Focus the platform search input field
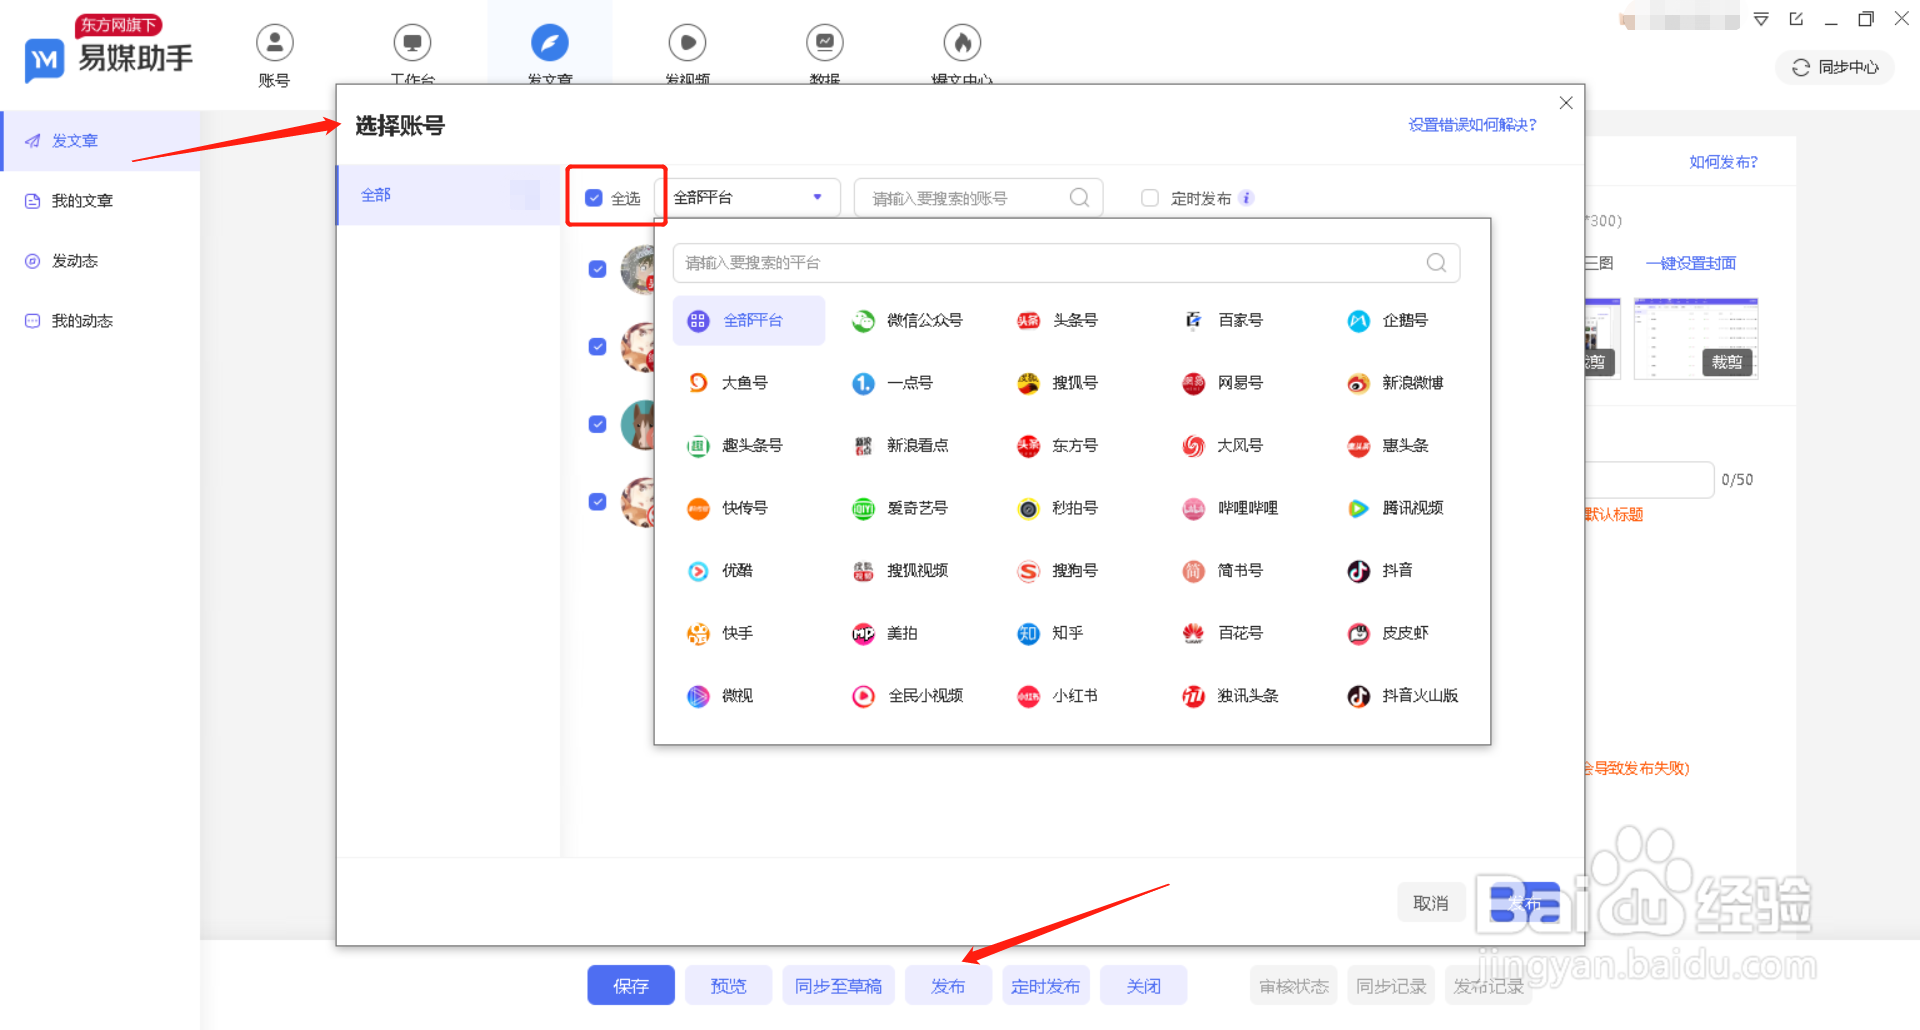Viewport: 1920px width, 1030px height. point(1066,263)
